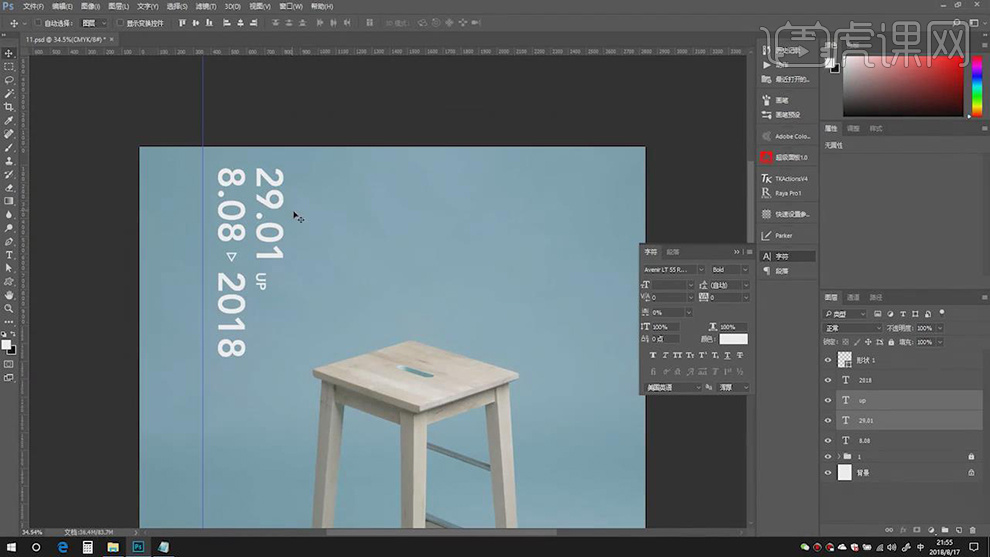Open the layer filter type dropdown

click(x=845, y=314)
